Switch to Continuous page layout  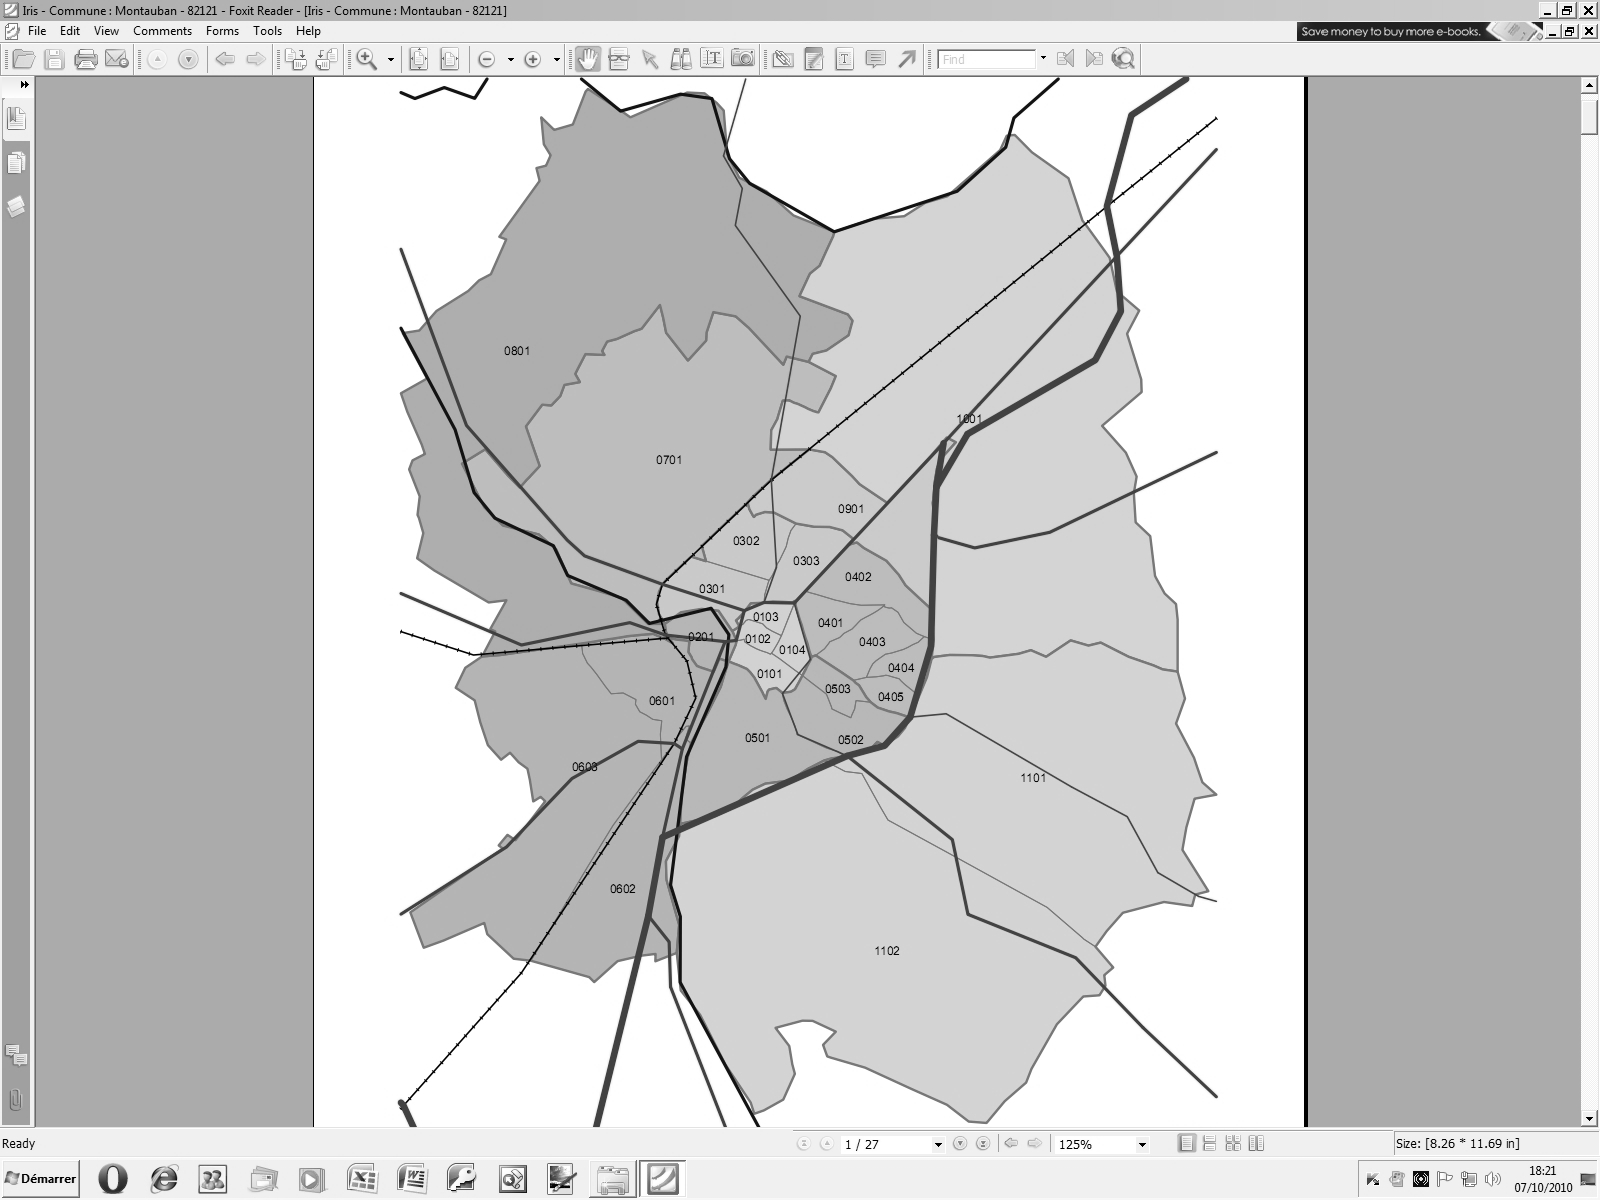1210,1143
